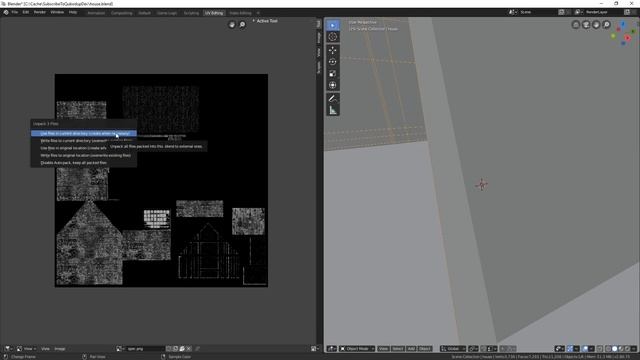Image resolution: width=640 pixels, height=360 pixels.
Task: Open the File menu
Action: [15, 12]
